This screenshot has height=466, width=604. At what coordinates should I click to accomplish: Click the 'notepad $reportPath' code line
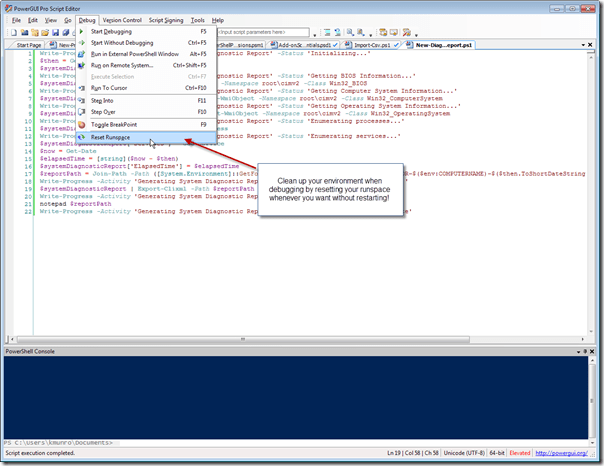pyautogui.click(x=75, y=204)
